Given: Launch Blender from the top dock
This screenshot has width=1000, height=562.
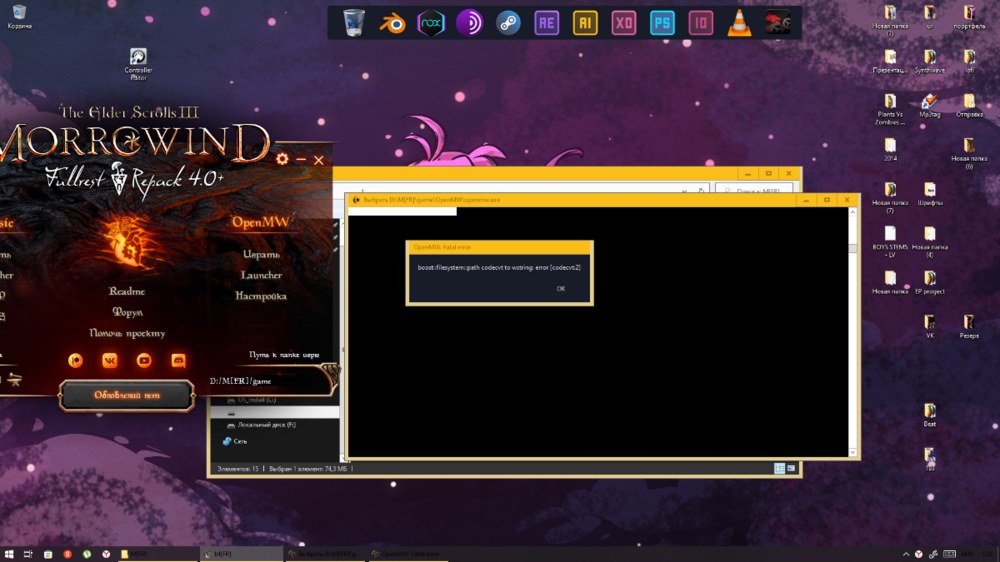Looking at the screenshot, I should 392,23.
